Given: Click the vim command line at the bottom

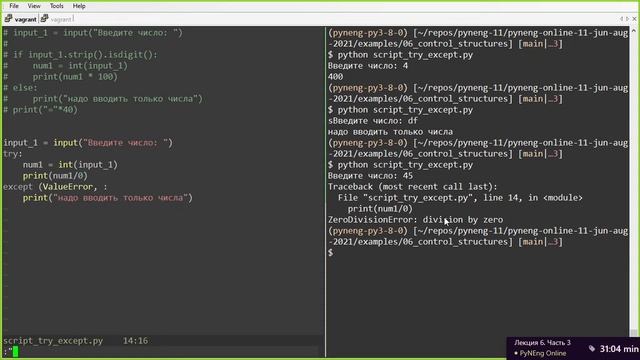Looking at the screenshot, I should (160, 351).
